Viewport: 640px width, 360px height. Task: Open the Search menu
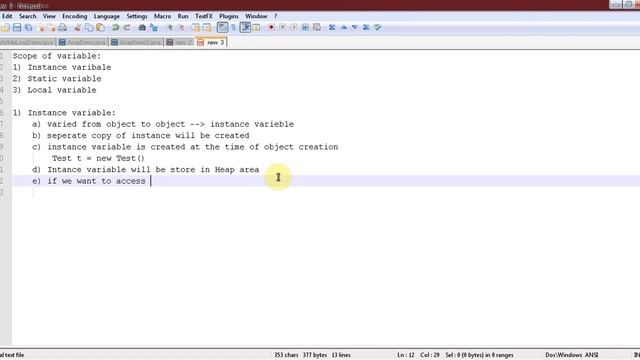(x=27, y=16)
